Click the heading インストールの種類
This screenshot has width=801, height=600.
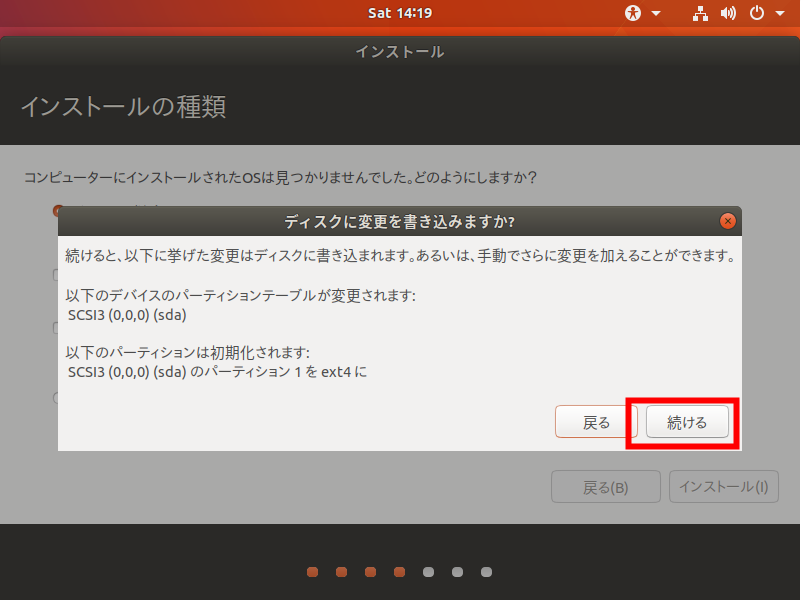coord(123,107)
